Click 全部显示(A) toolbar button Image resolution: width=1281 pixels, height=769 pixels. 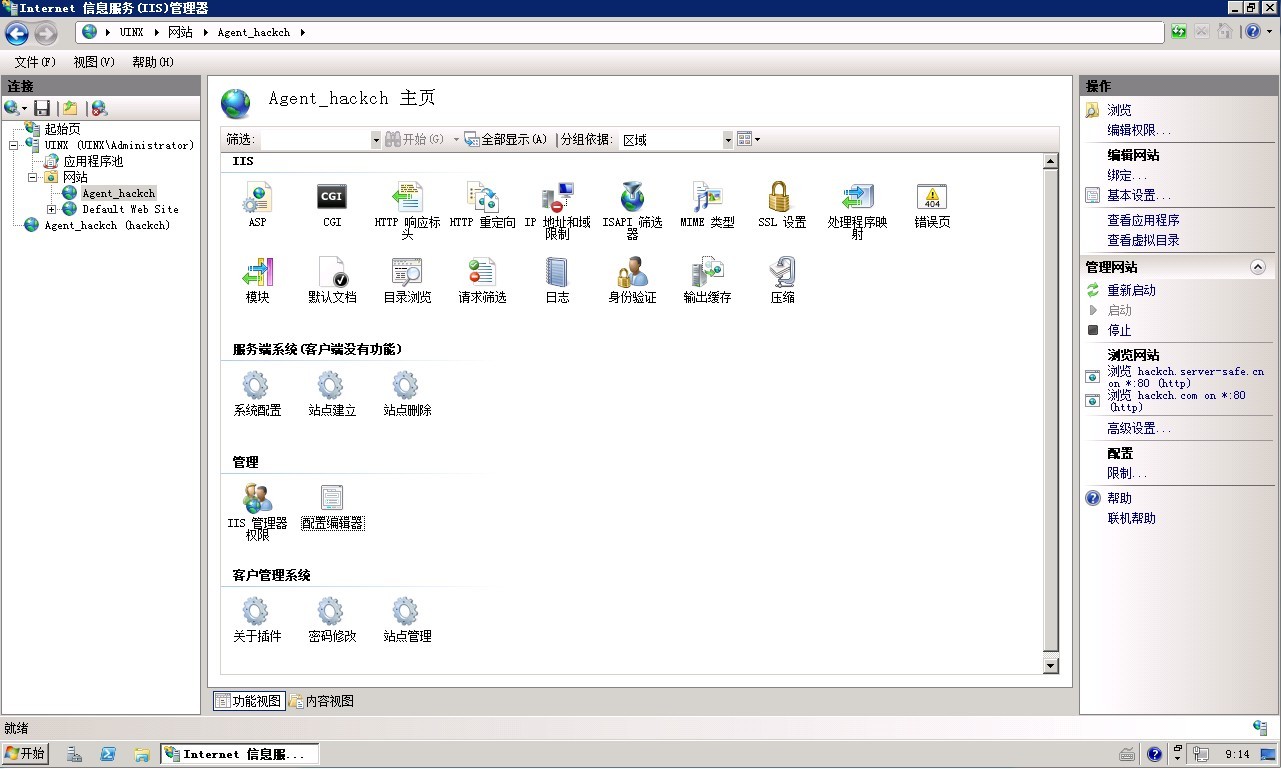click(x=506, y=140)
